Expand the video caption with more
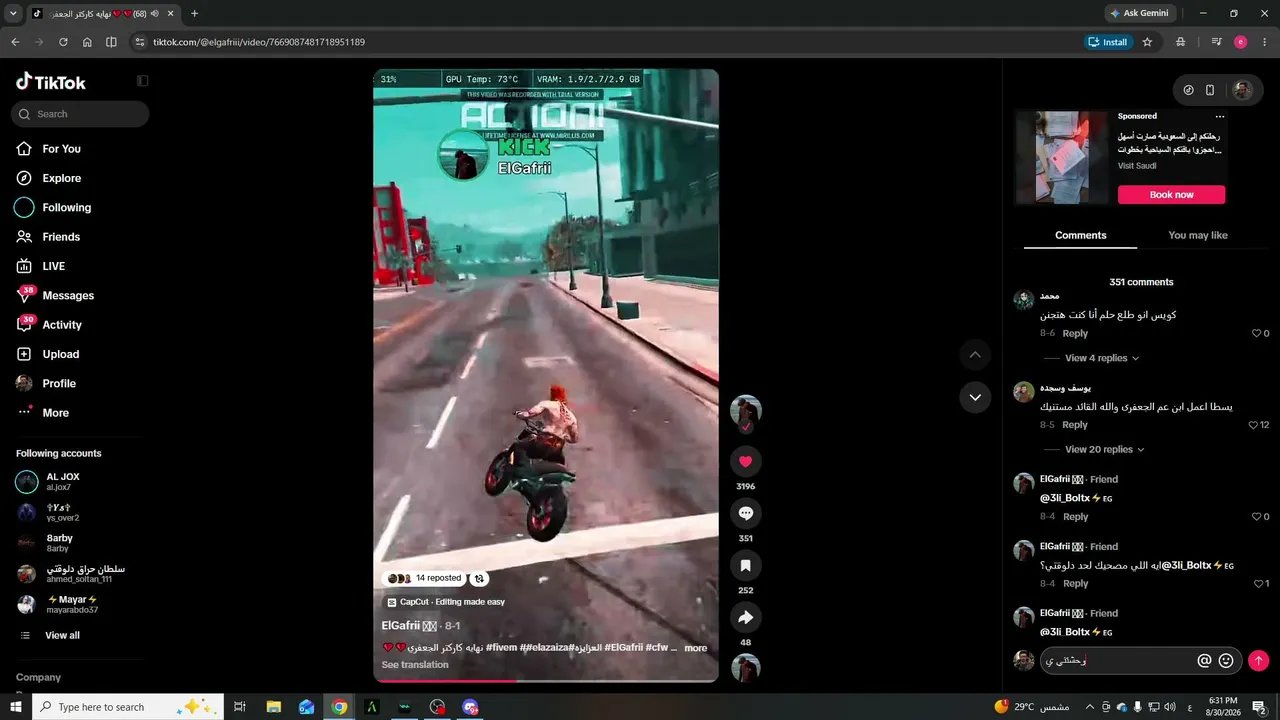Screen dimensions: 1280x720 [x=696, y=648]
